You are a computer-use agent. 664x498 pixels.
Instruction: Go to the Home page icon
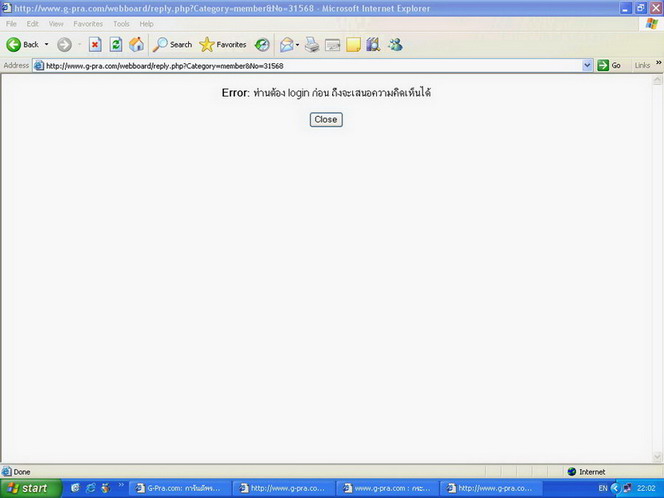[136, 44]
